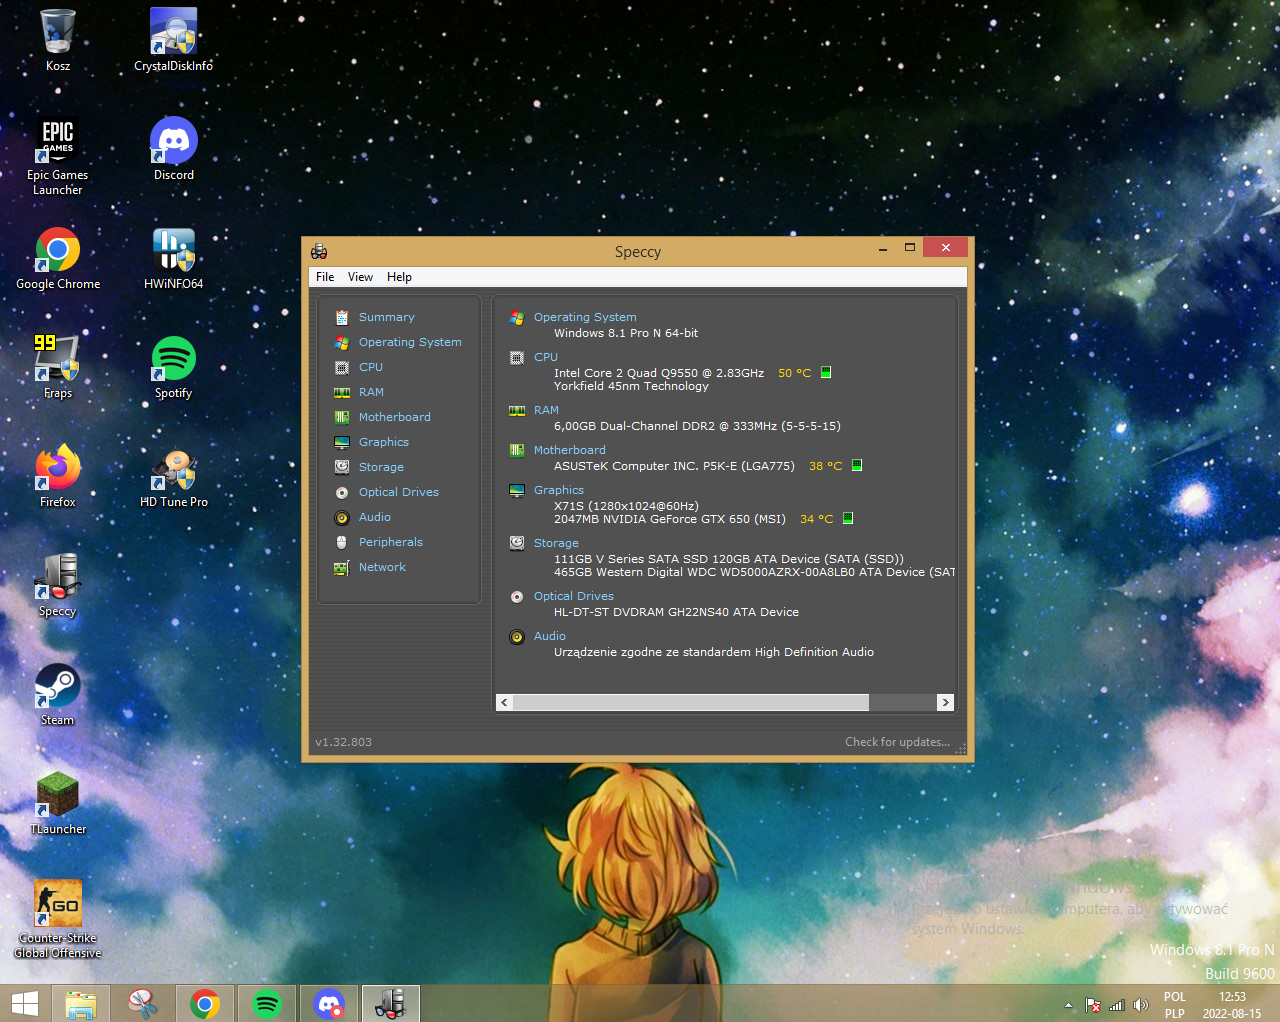1280x1022 pixels.
Task: Click the Operating System heading link in summary
Action: (x=585, y=317)
